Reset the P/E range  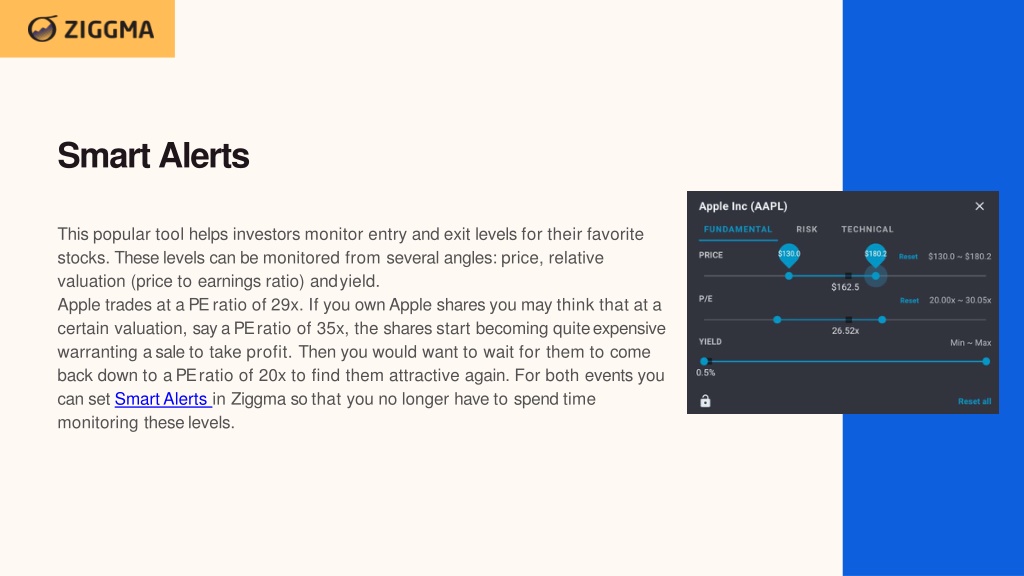point(909,300)
